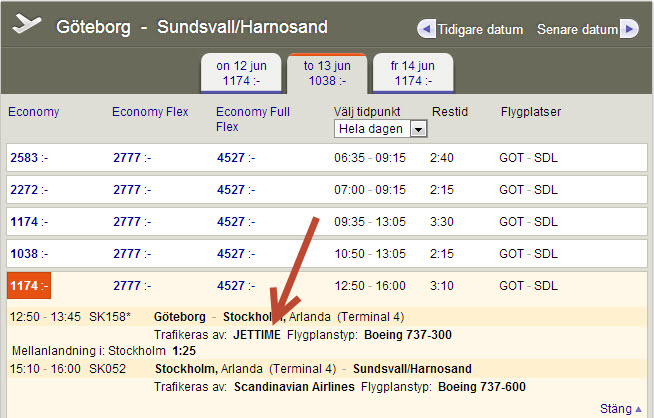The image size is (654, 418).
Task: Select the highlighted 1174 orange fare
Action: click(x=29, y=286)
